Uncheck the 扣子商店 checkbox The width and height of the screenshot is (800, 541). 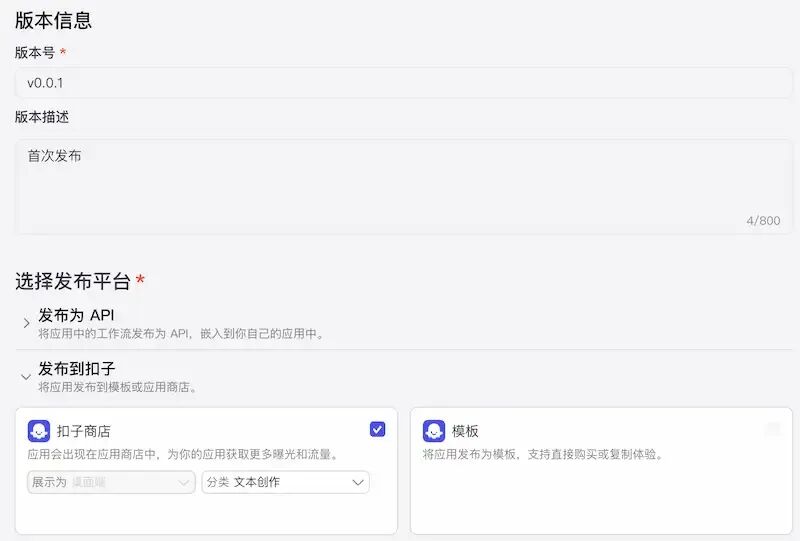(x=378, y=429)
